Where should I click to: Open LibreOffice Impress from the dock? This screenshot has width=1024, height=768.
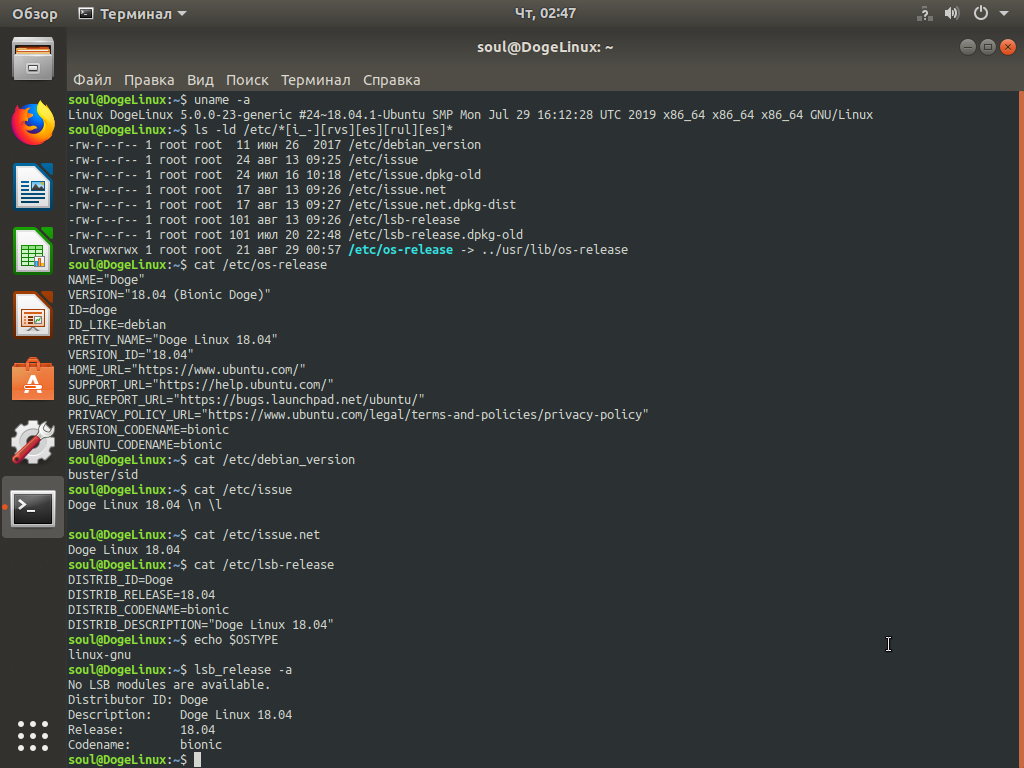coord(33,315)
